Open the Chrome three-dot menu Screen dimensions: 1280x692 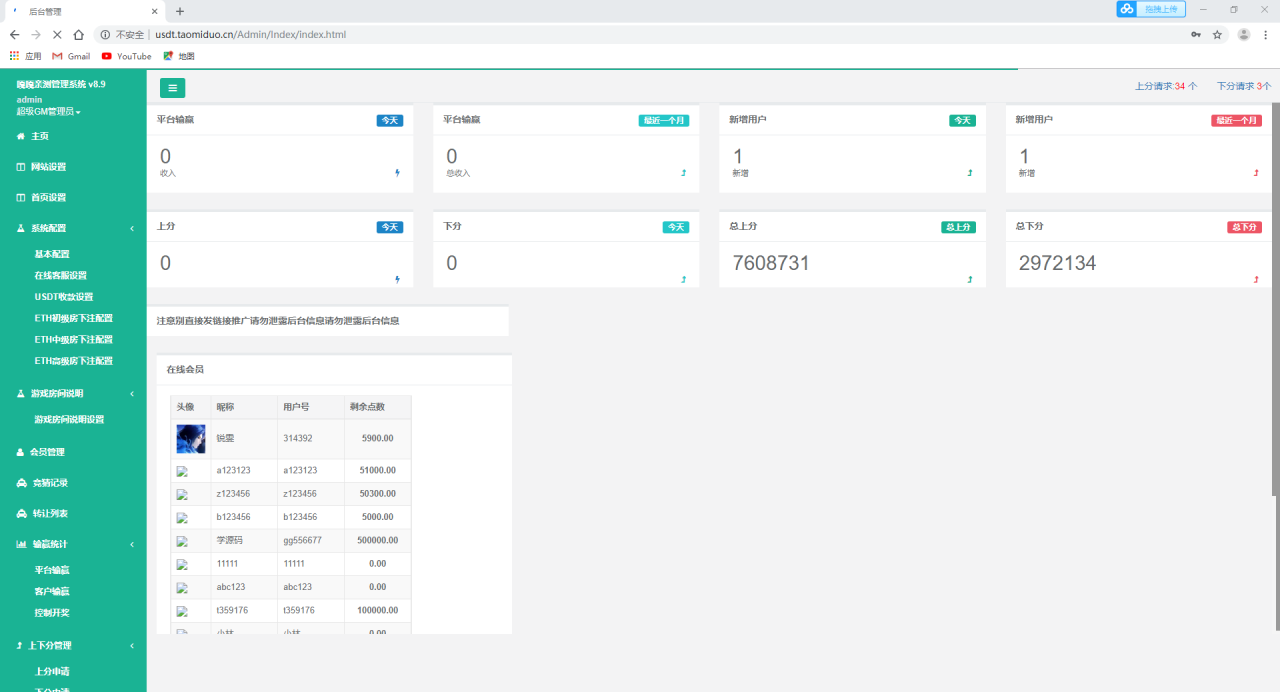pos(1267,34)
